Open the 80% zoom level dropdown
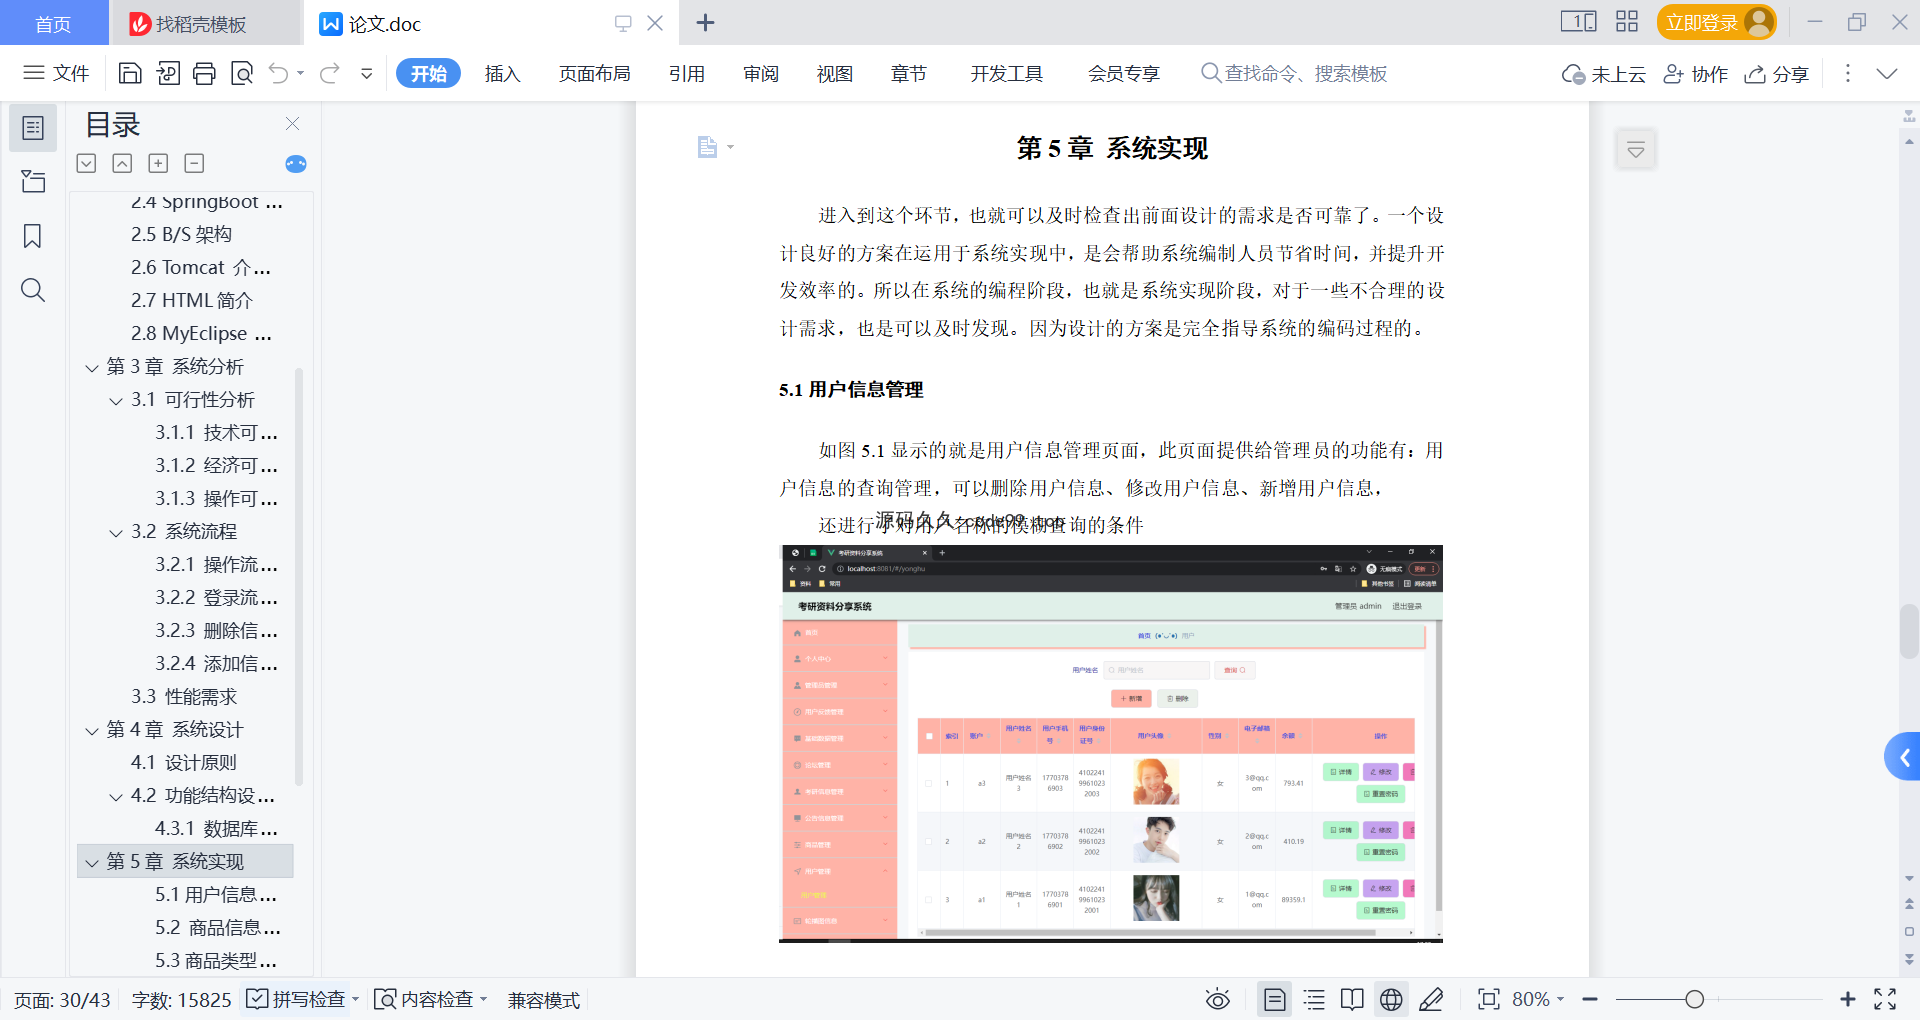 click(x=1537, y=999)
